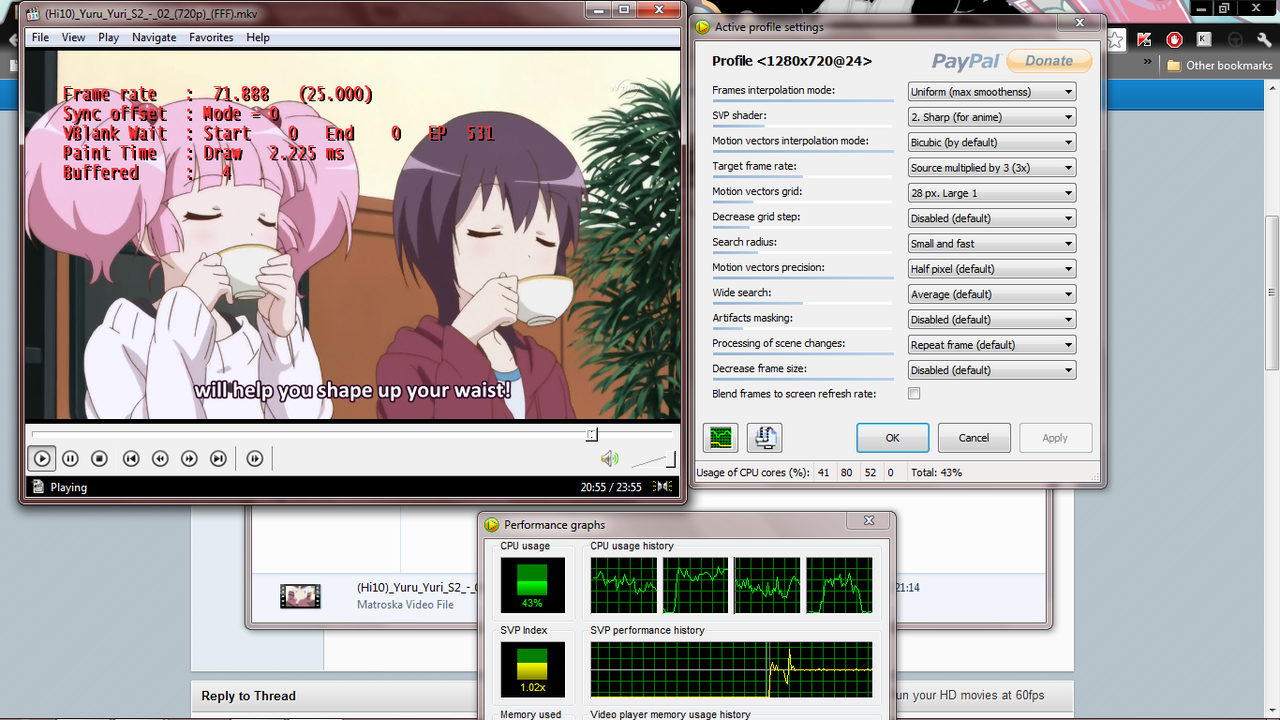
Task: Click the PayPal Donate button
Action: pyautogui.click(x=1049, y=61)
